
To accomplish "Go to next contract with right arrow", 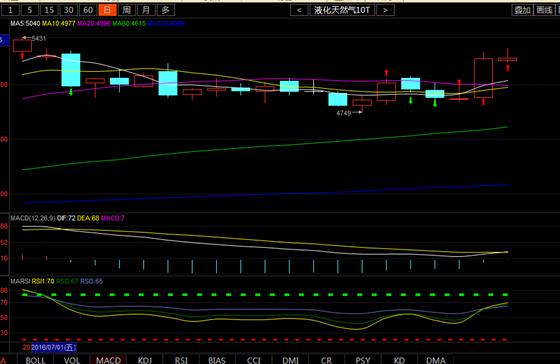I will (x=385, y=10).
